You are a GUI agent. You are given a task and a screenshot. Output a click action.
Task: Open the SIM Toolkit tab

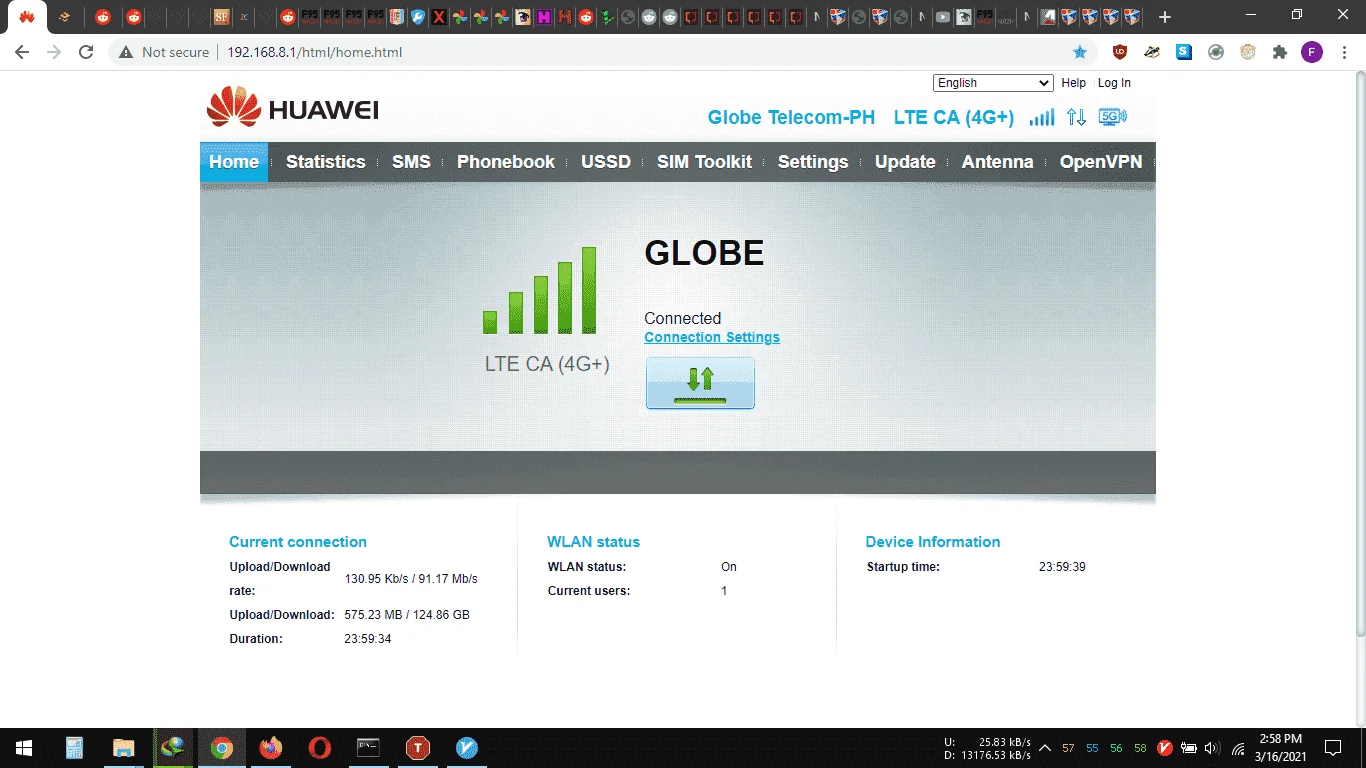(704, 162)
